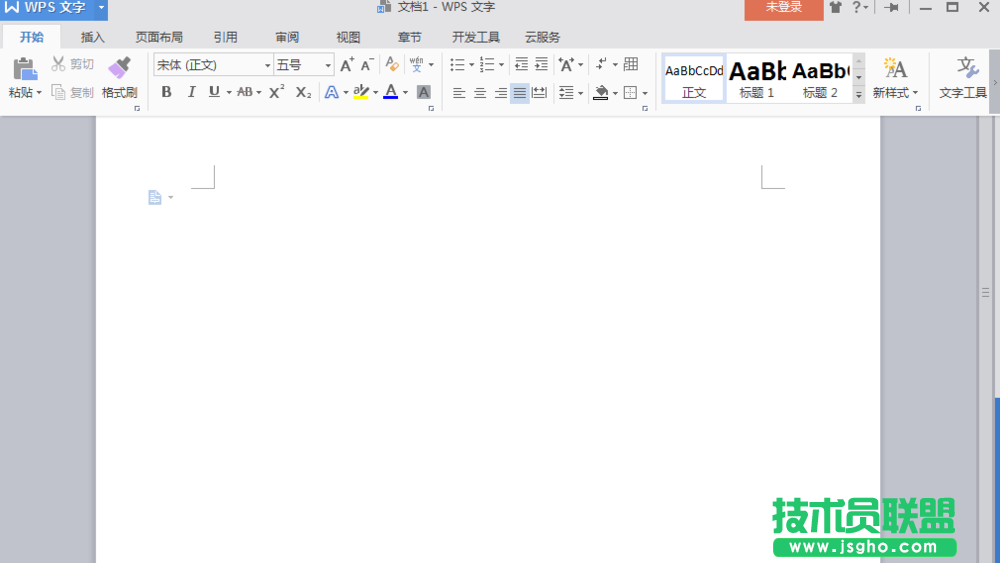
Task: Apply superscript formatting
Action: [277, 92]
